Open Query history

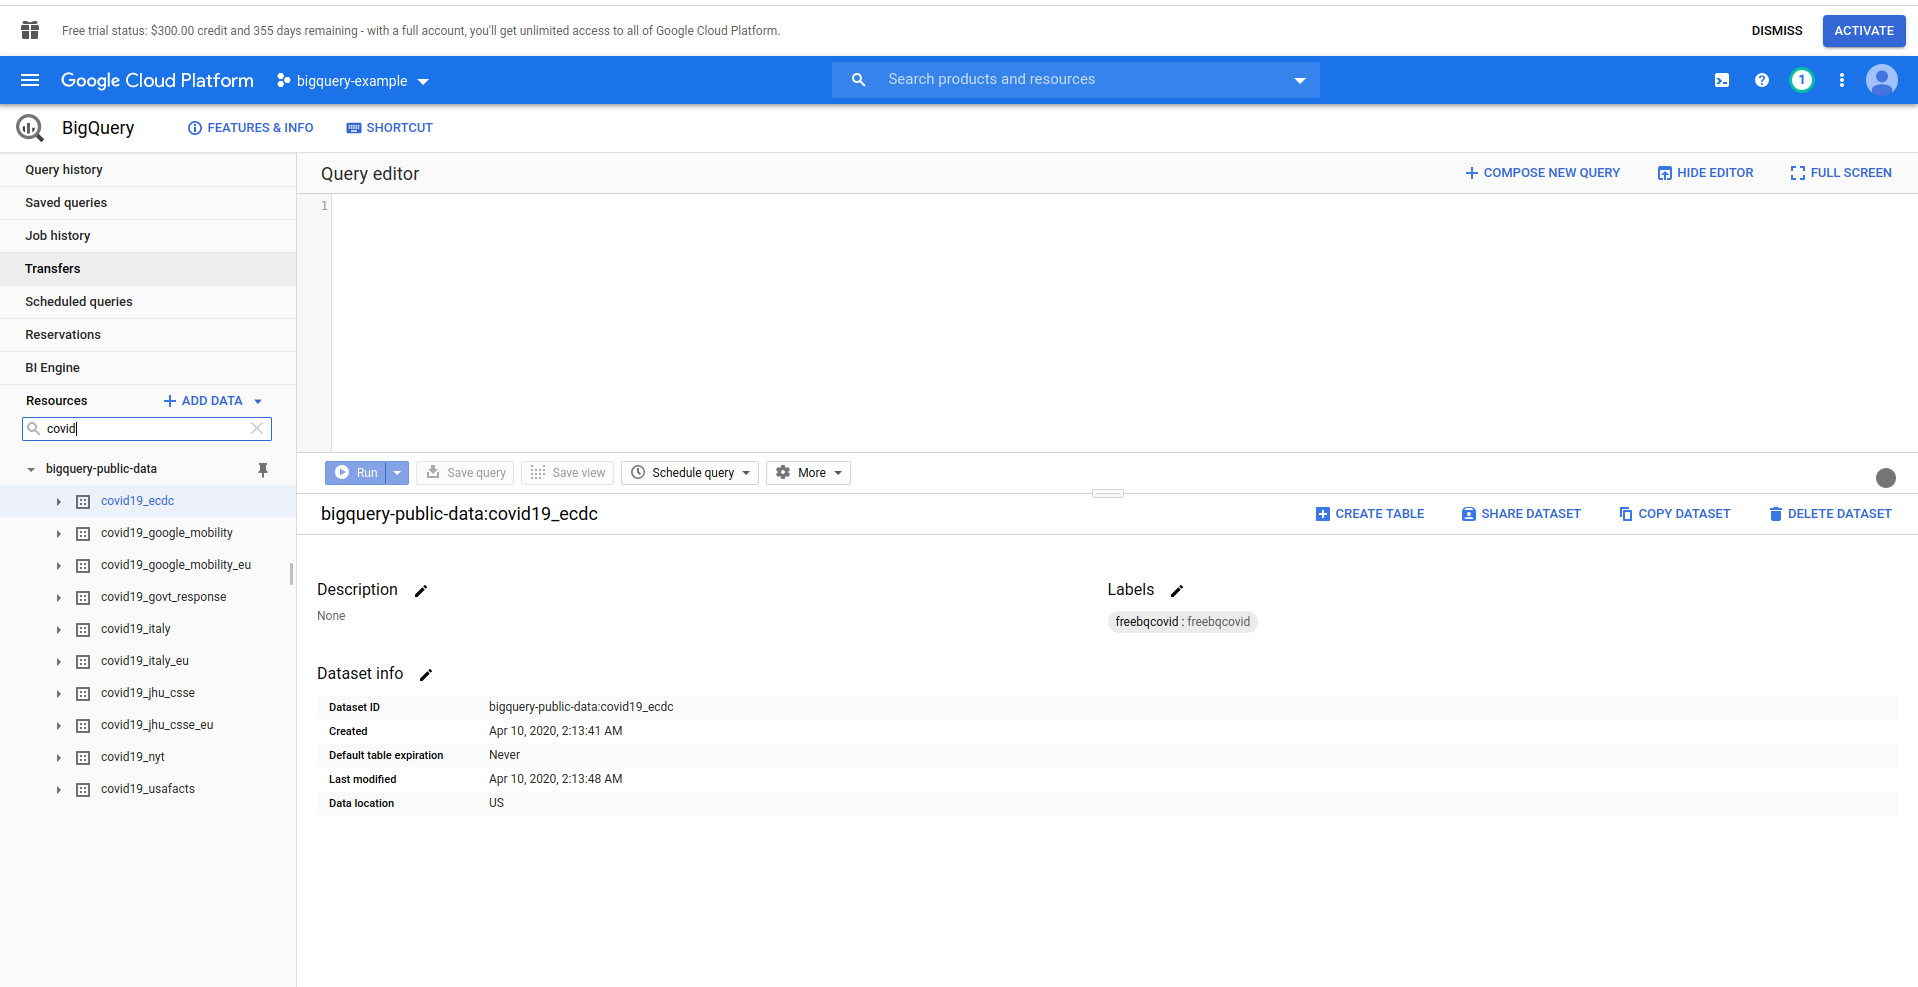pyautogui.click(x=148, y=170)
